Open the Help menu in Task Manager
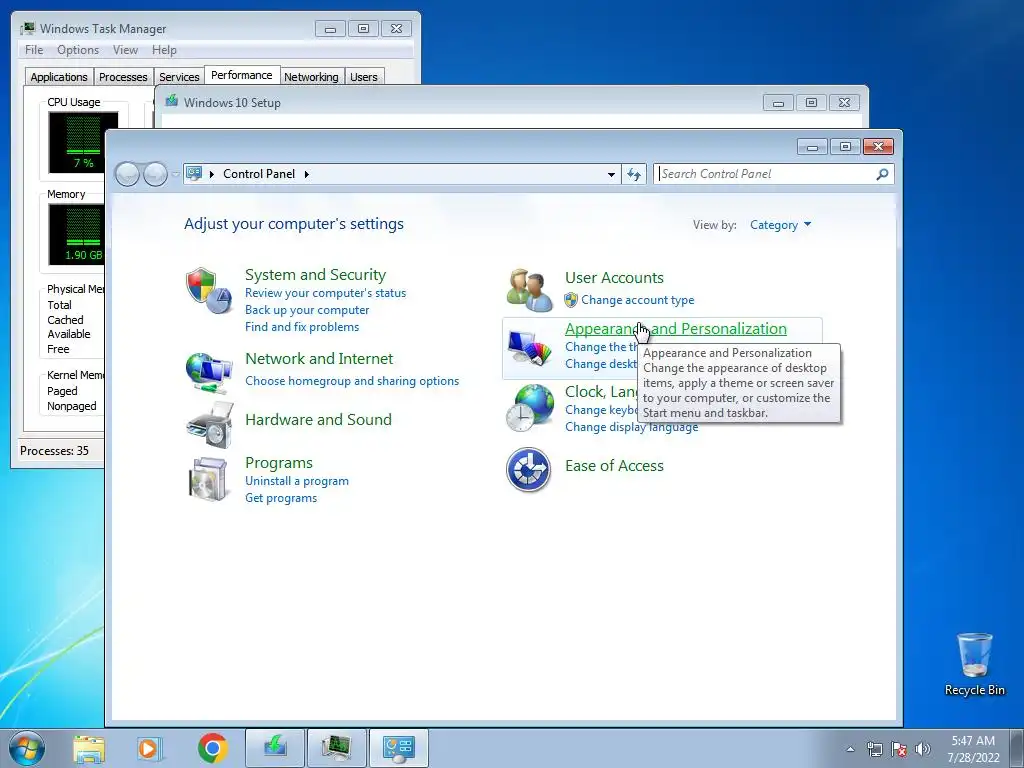The height and width of the screenshot is (768, 1024). pos(164,50)
